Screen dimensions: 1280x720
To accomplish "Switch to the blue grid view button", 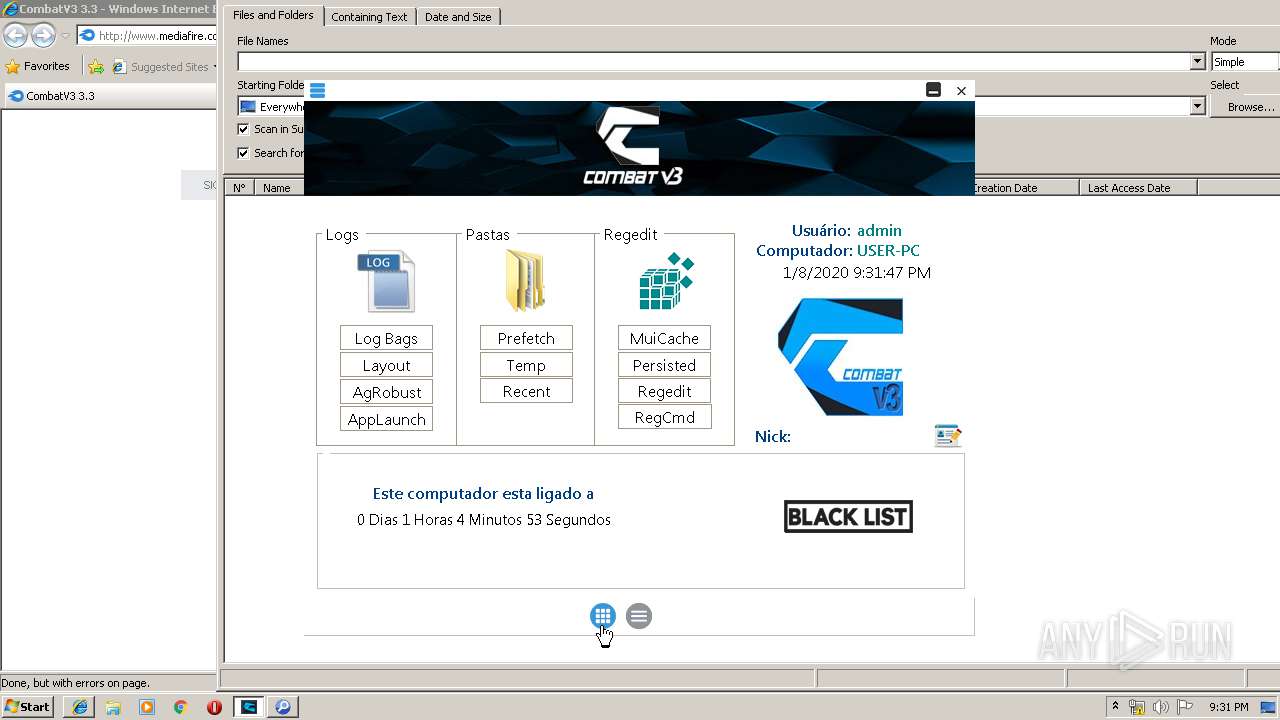I will click(602, 616).
